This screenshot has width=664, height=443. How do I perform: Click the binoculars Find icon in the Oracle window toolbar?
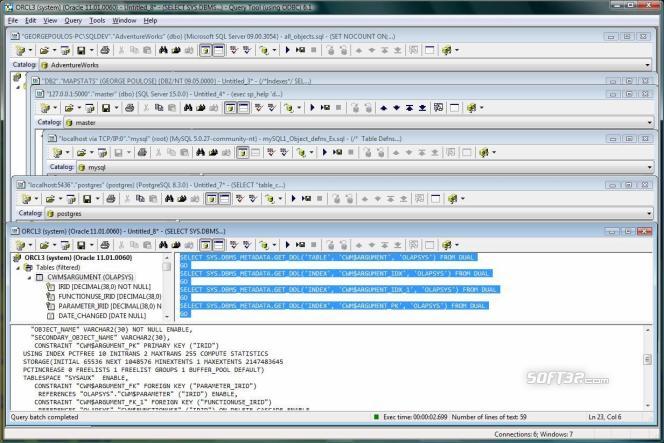(163, 245)
